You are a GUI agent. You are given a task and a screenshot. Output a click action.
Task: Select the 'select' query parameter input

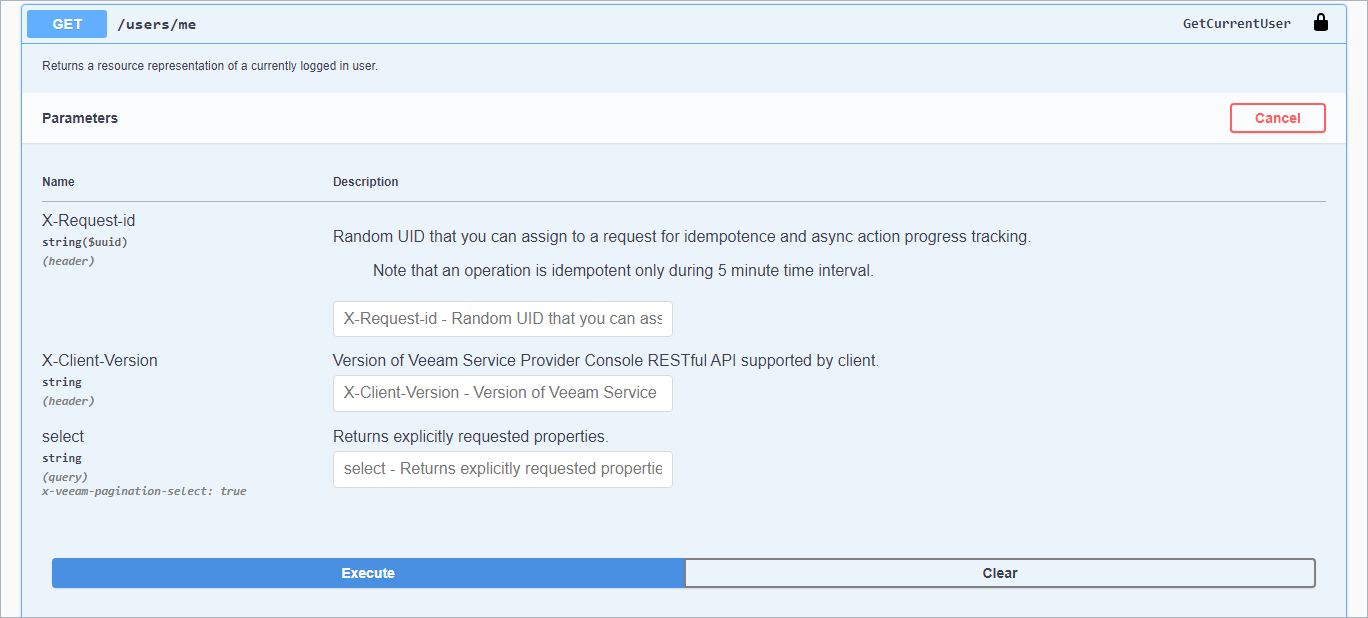502,469
